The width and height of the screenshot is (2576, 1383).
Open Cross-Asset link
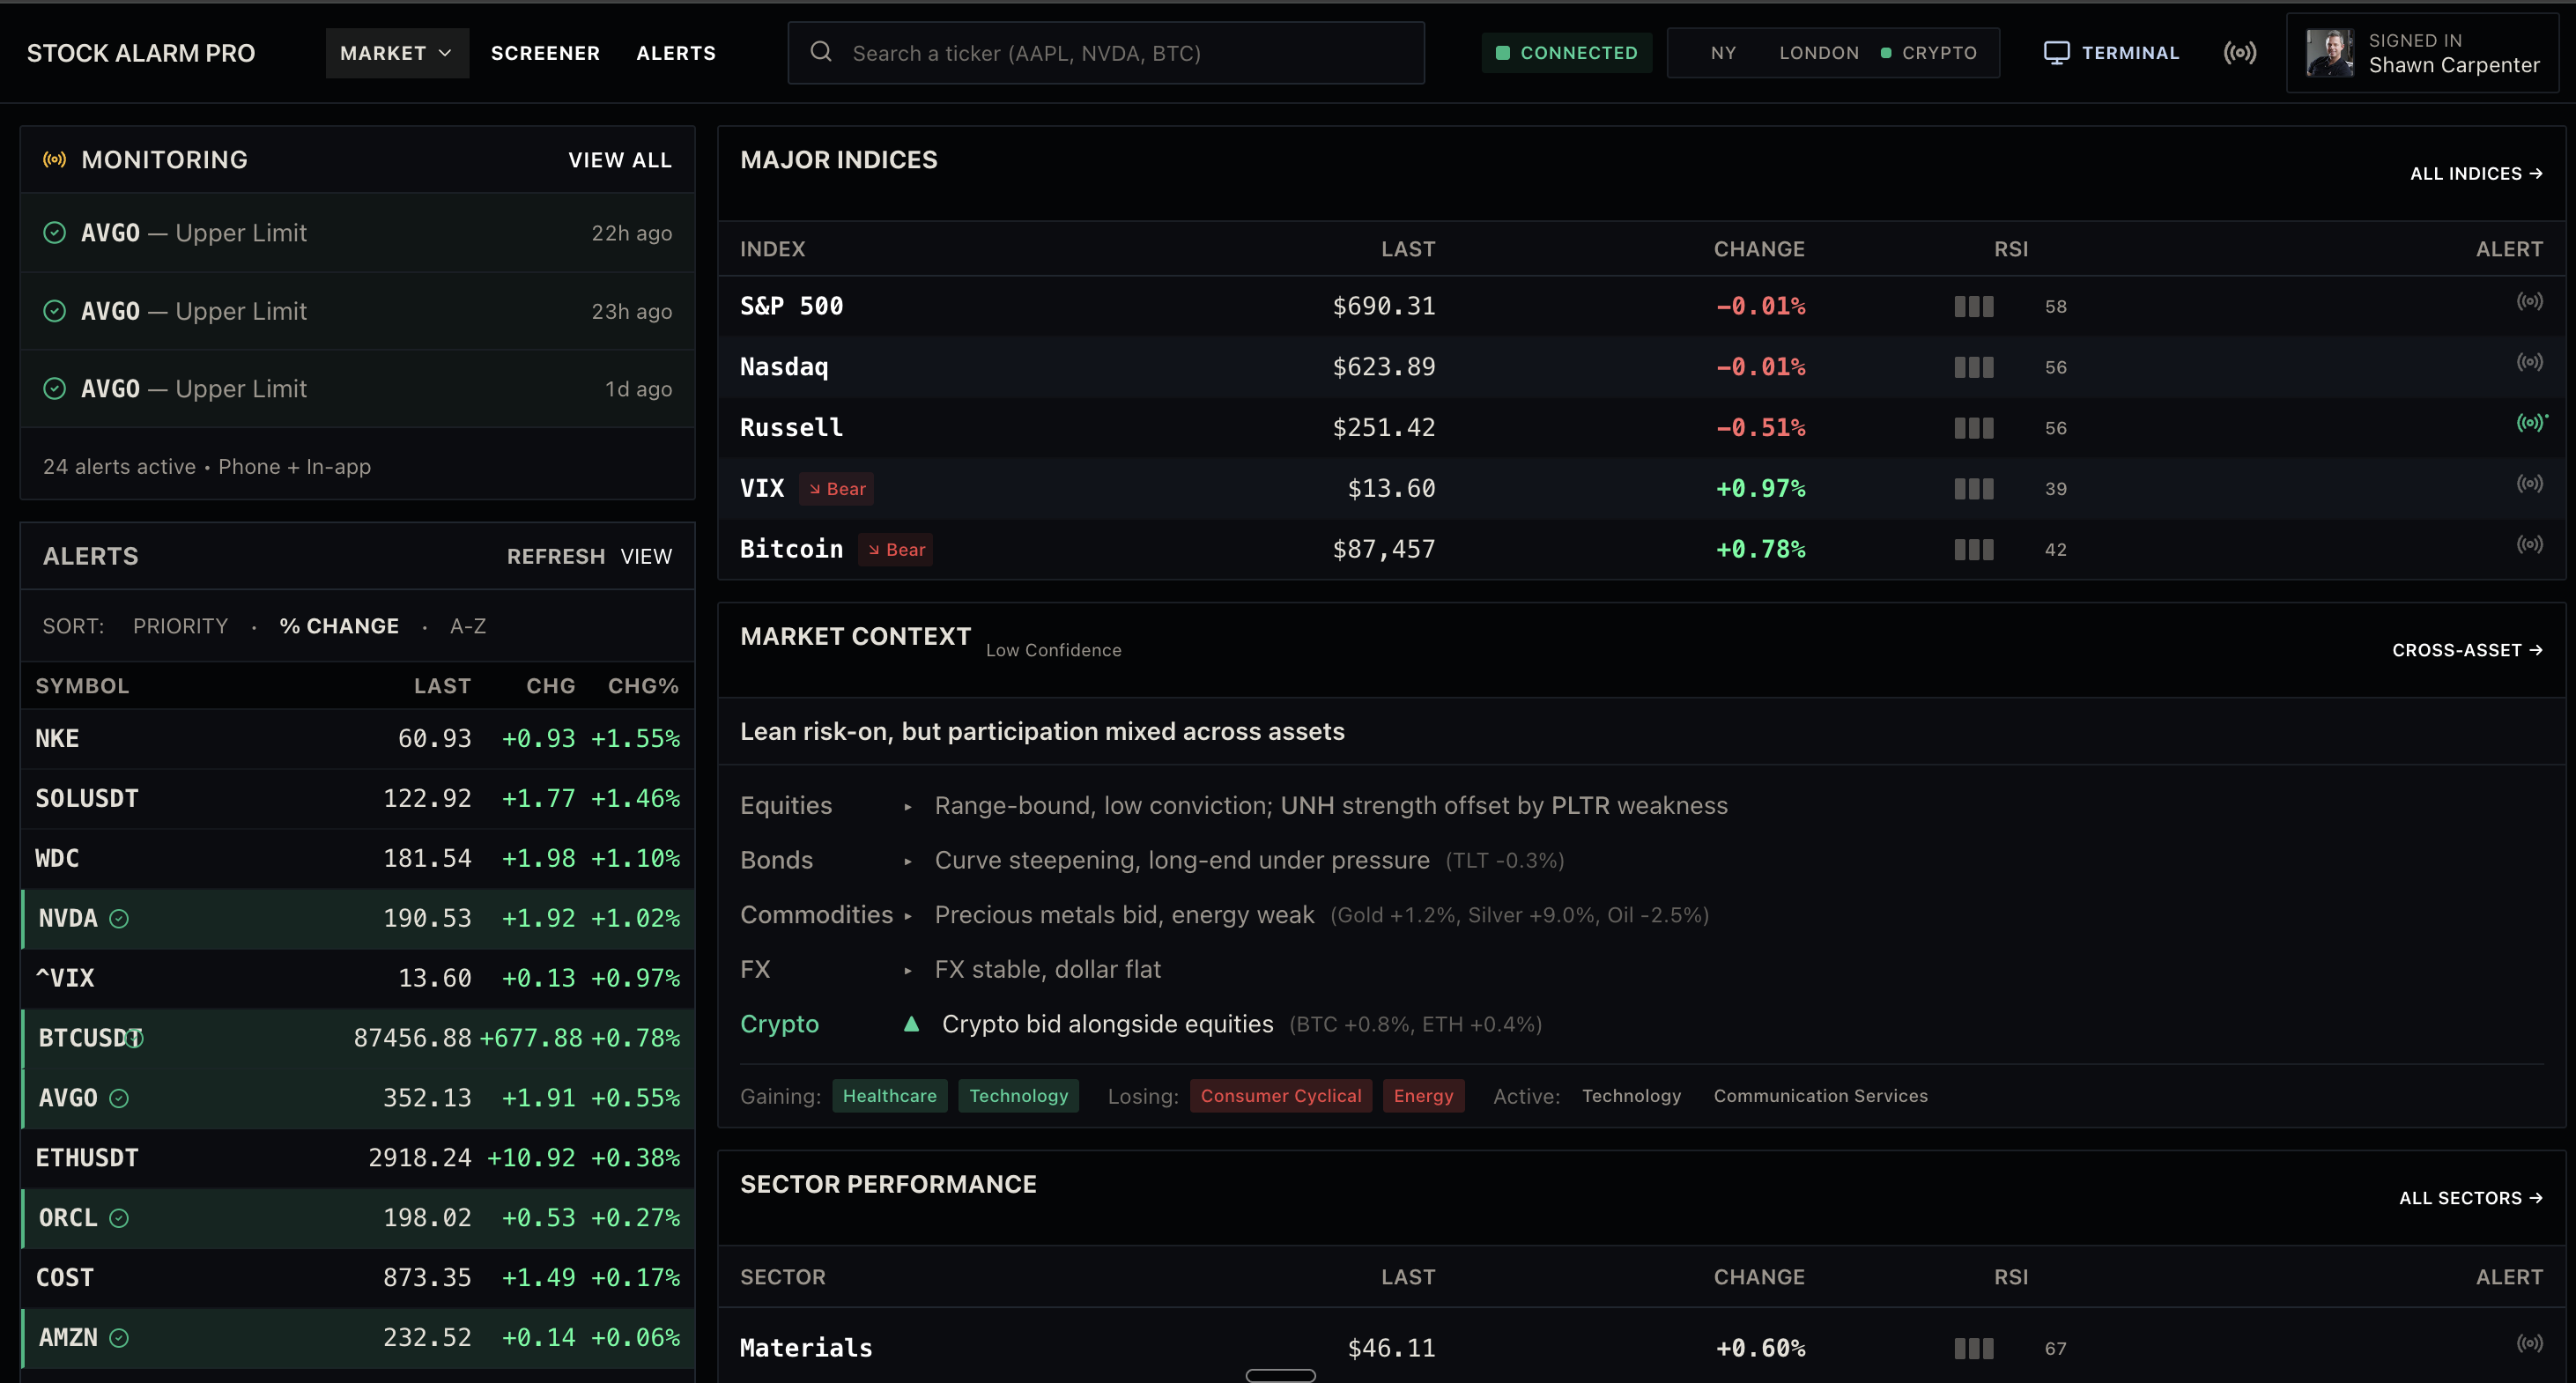point(2467,650)
